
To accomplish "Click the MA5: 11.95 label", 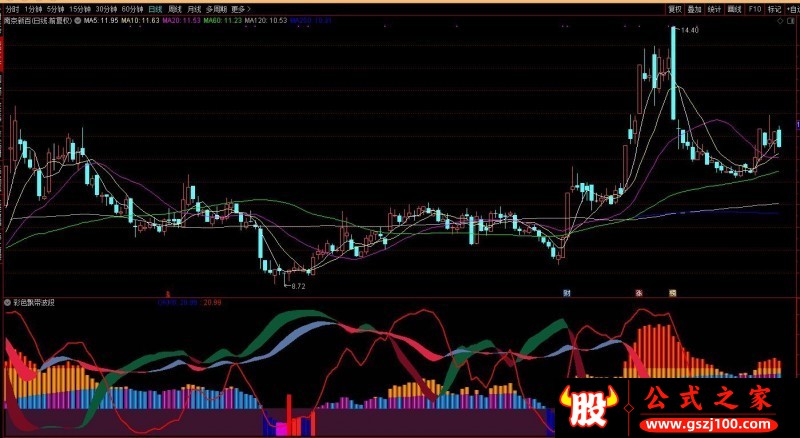I will pos(101,21).
